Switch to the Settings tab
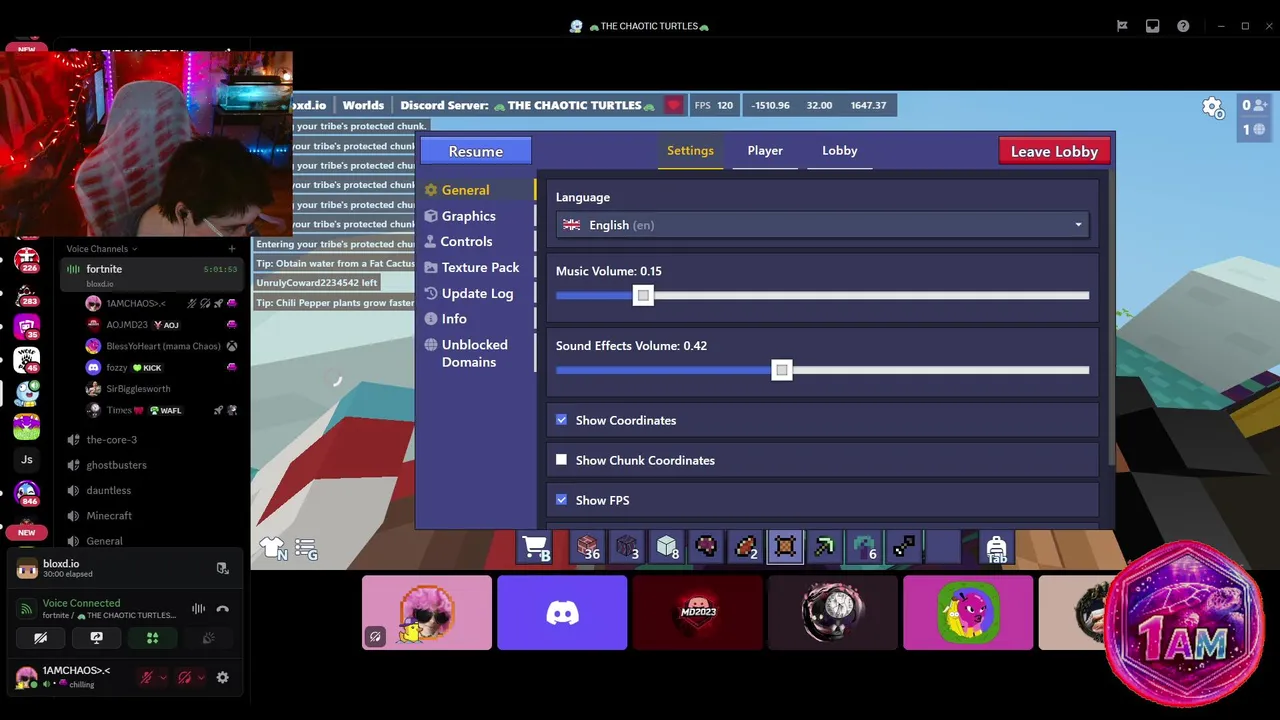The width and height of the screenshot is (1280, 720). coord(690,151)
